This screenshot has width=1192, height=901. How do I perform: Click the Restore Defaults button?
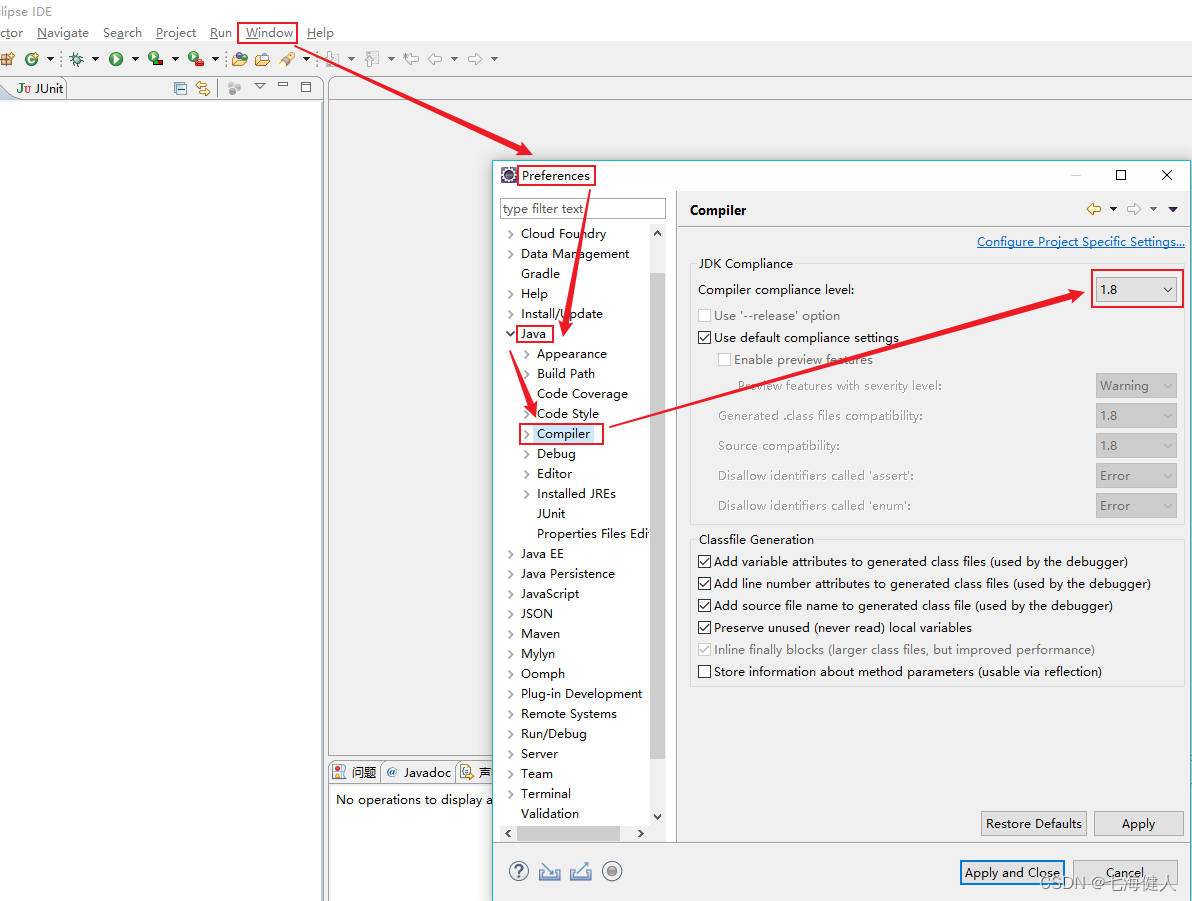pyautogui.click(x=1034, y=823)
